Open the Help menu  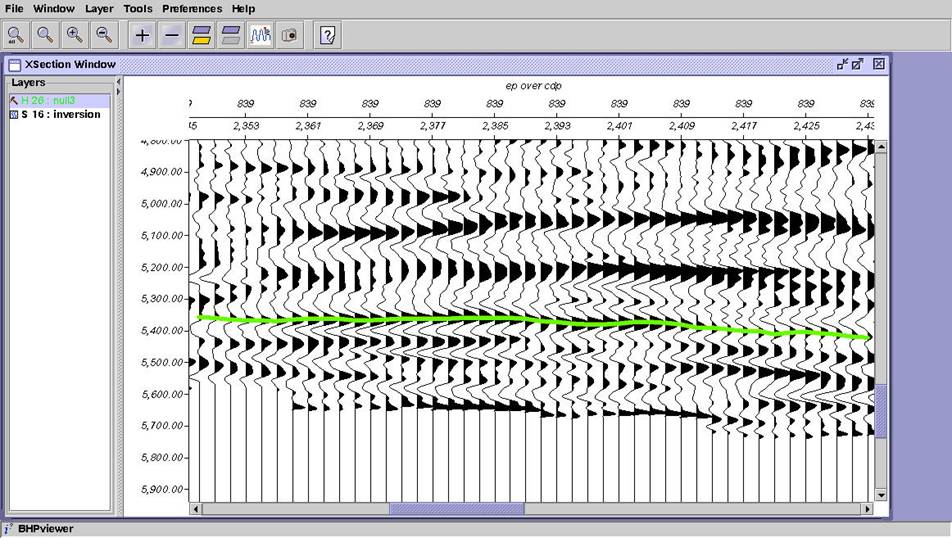(x=243, y=9)
